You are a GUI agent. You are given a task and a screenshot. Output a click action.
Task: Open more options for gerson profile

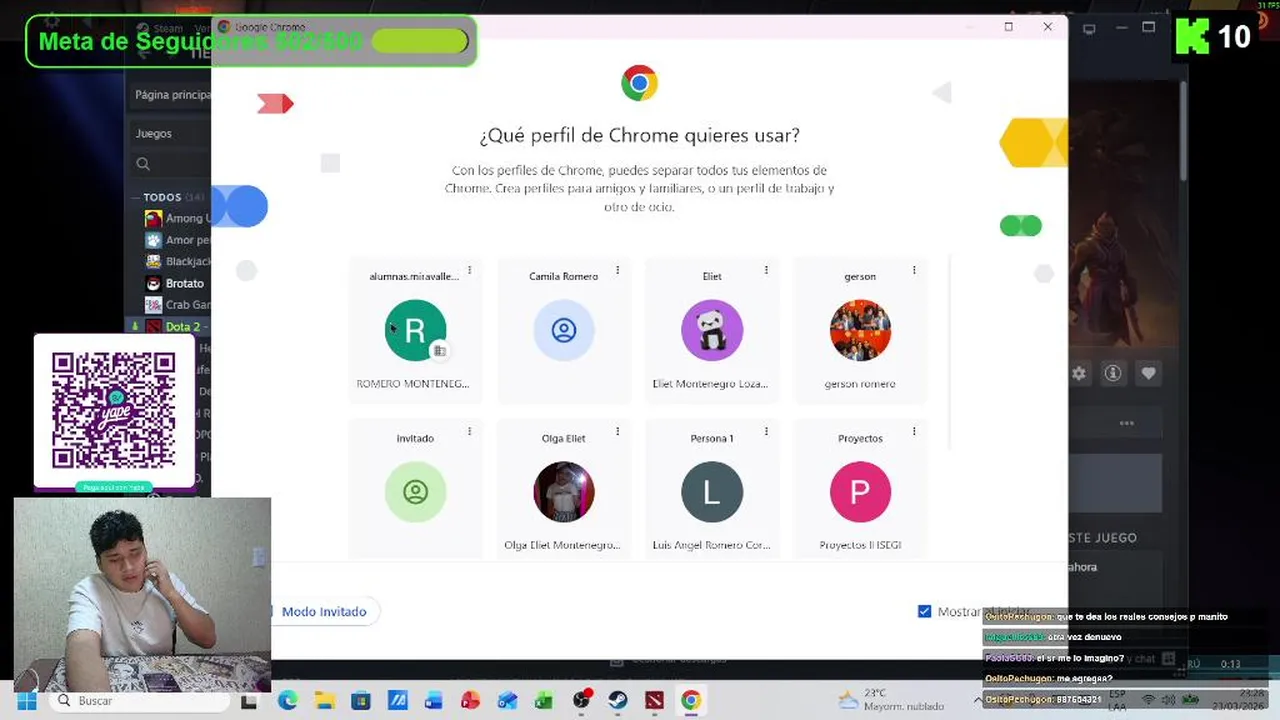(x=914, y=270)
